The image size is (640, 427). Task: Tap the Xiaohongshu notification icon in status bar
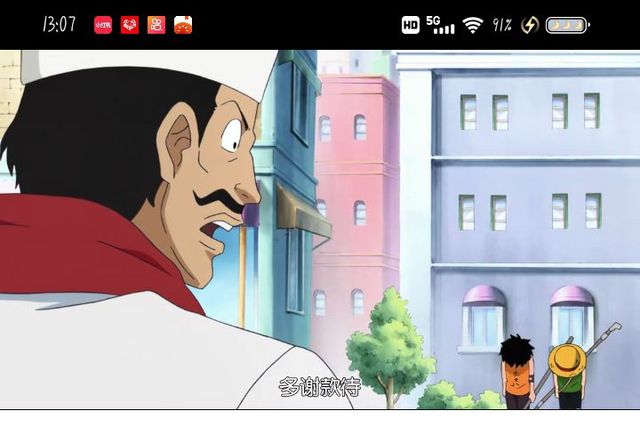(x=103, y=25)
